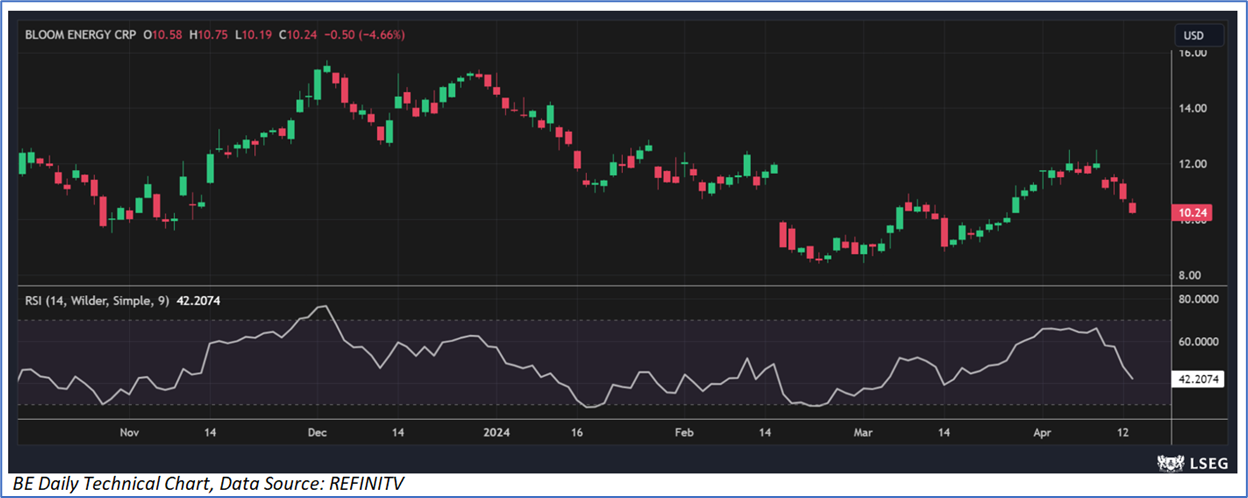Click the Mar date axis label

pos(862,432)
